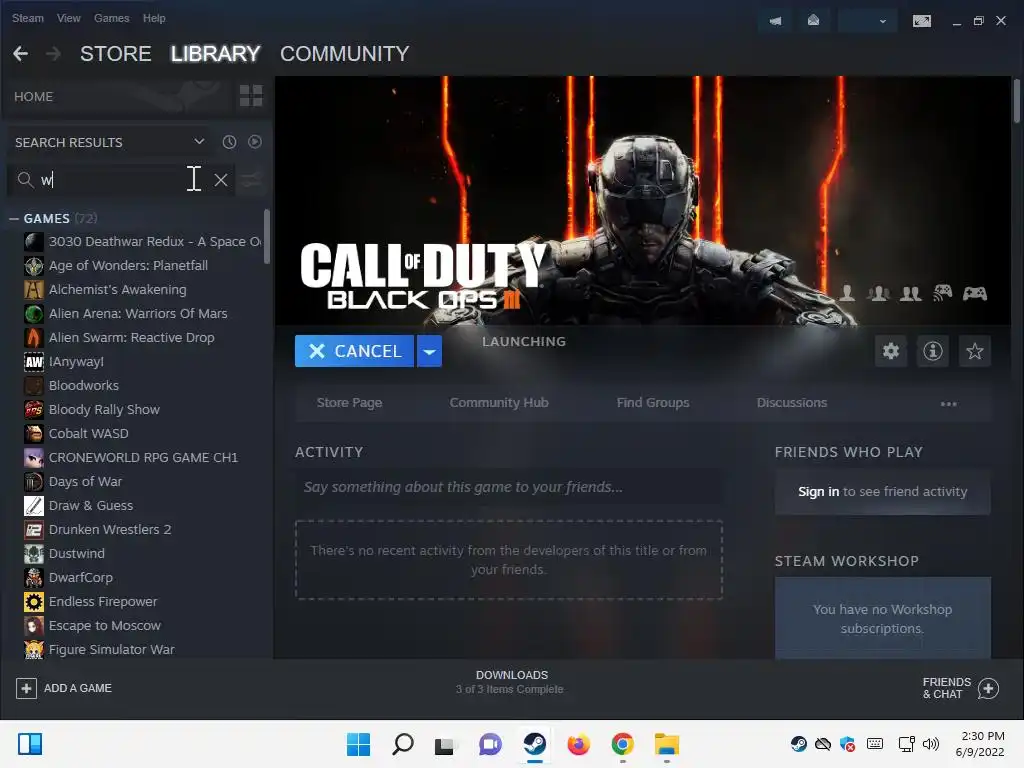Screen dimensions: 1024x768
Task: Open the Community Hub link
Action: tap(499, 403)
